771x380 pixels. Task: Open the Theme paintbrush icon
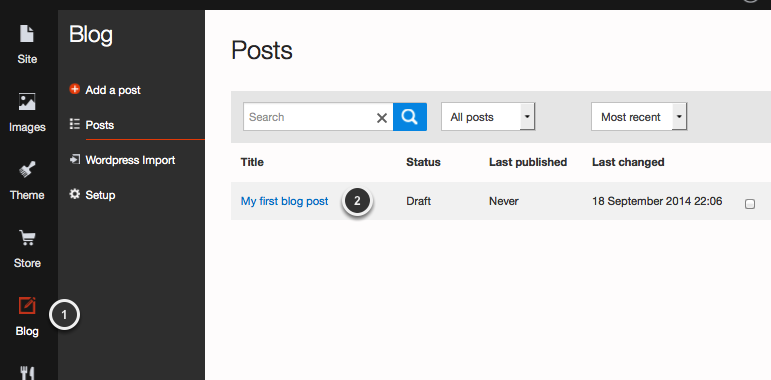click(27, 171)
